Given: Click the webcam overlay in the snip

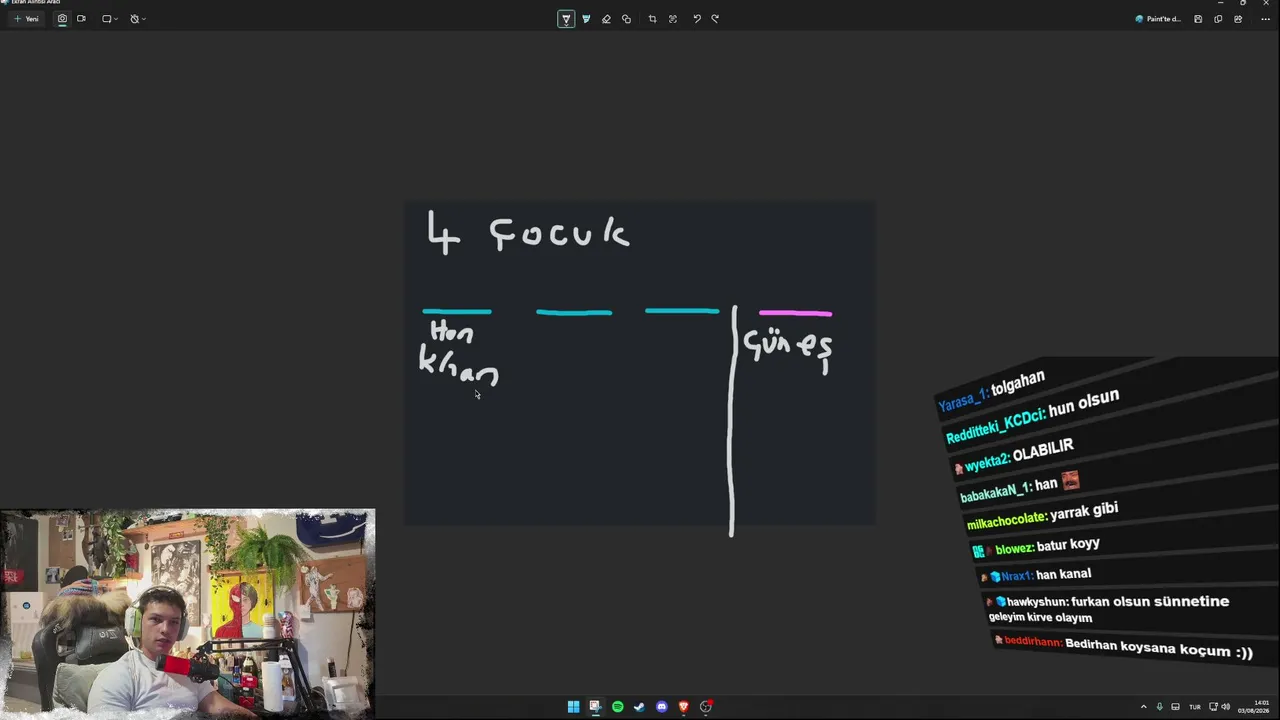Looking at the screenshot, I should point(188,613).
